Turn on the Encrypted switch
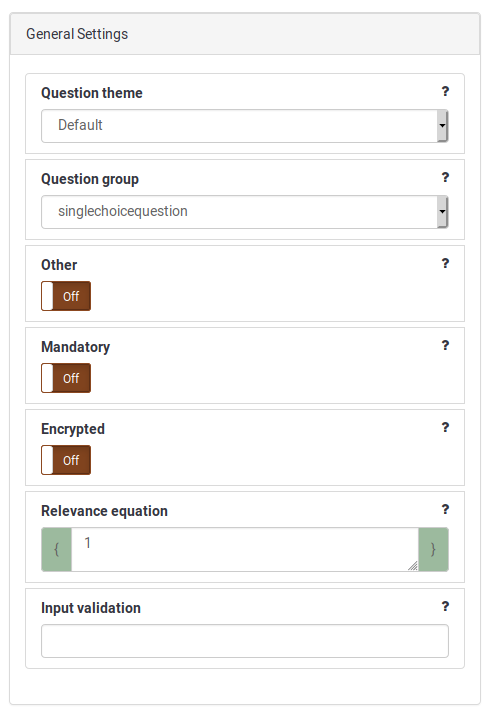Screen dimensions: 494x714 point(66,460)
